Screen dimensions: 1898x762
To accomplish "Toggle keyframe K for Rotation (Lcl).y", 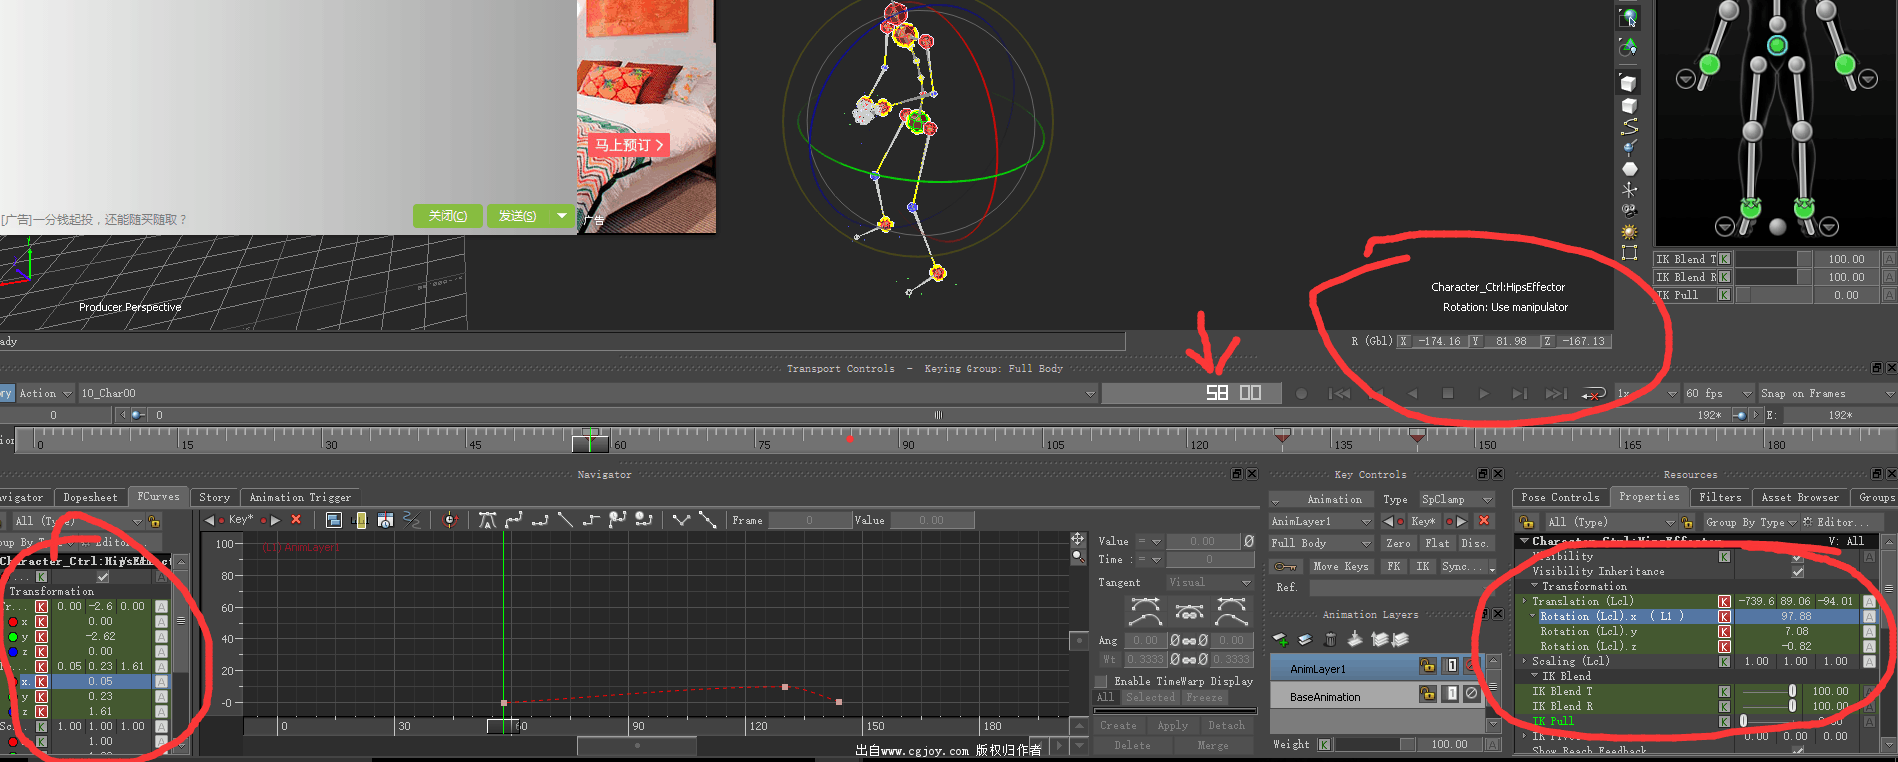I will (1724, 632).
